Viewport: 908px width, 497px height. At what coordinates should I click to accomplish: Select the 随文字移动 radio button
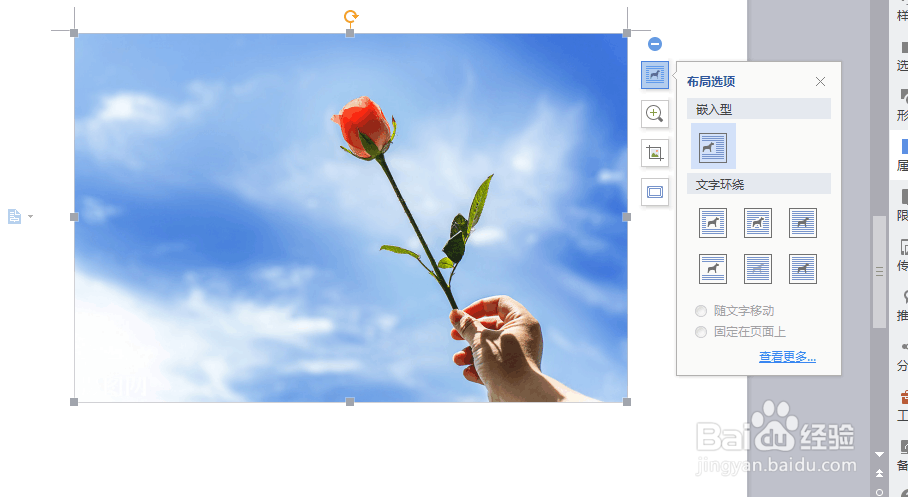pyautogui.click(x=701, y=311)
